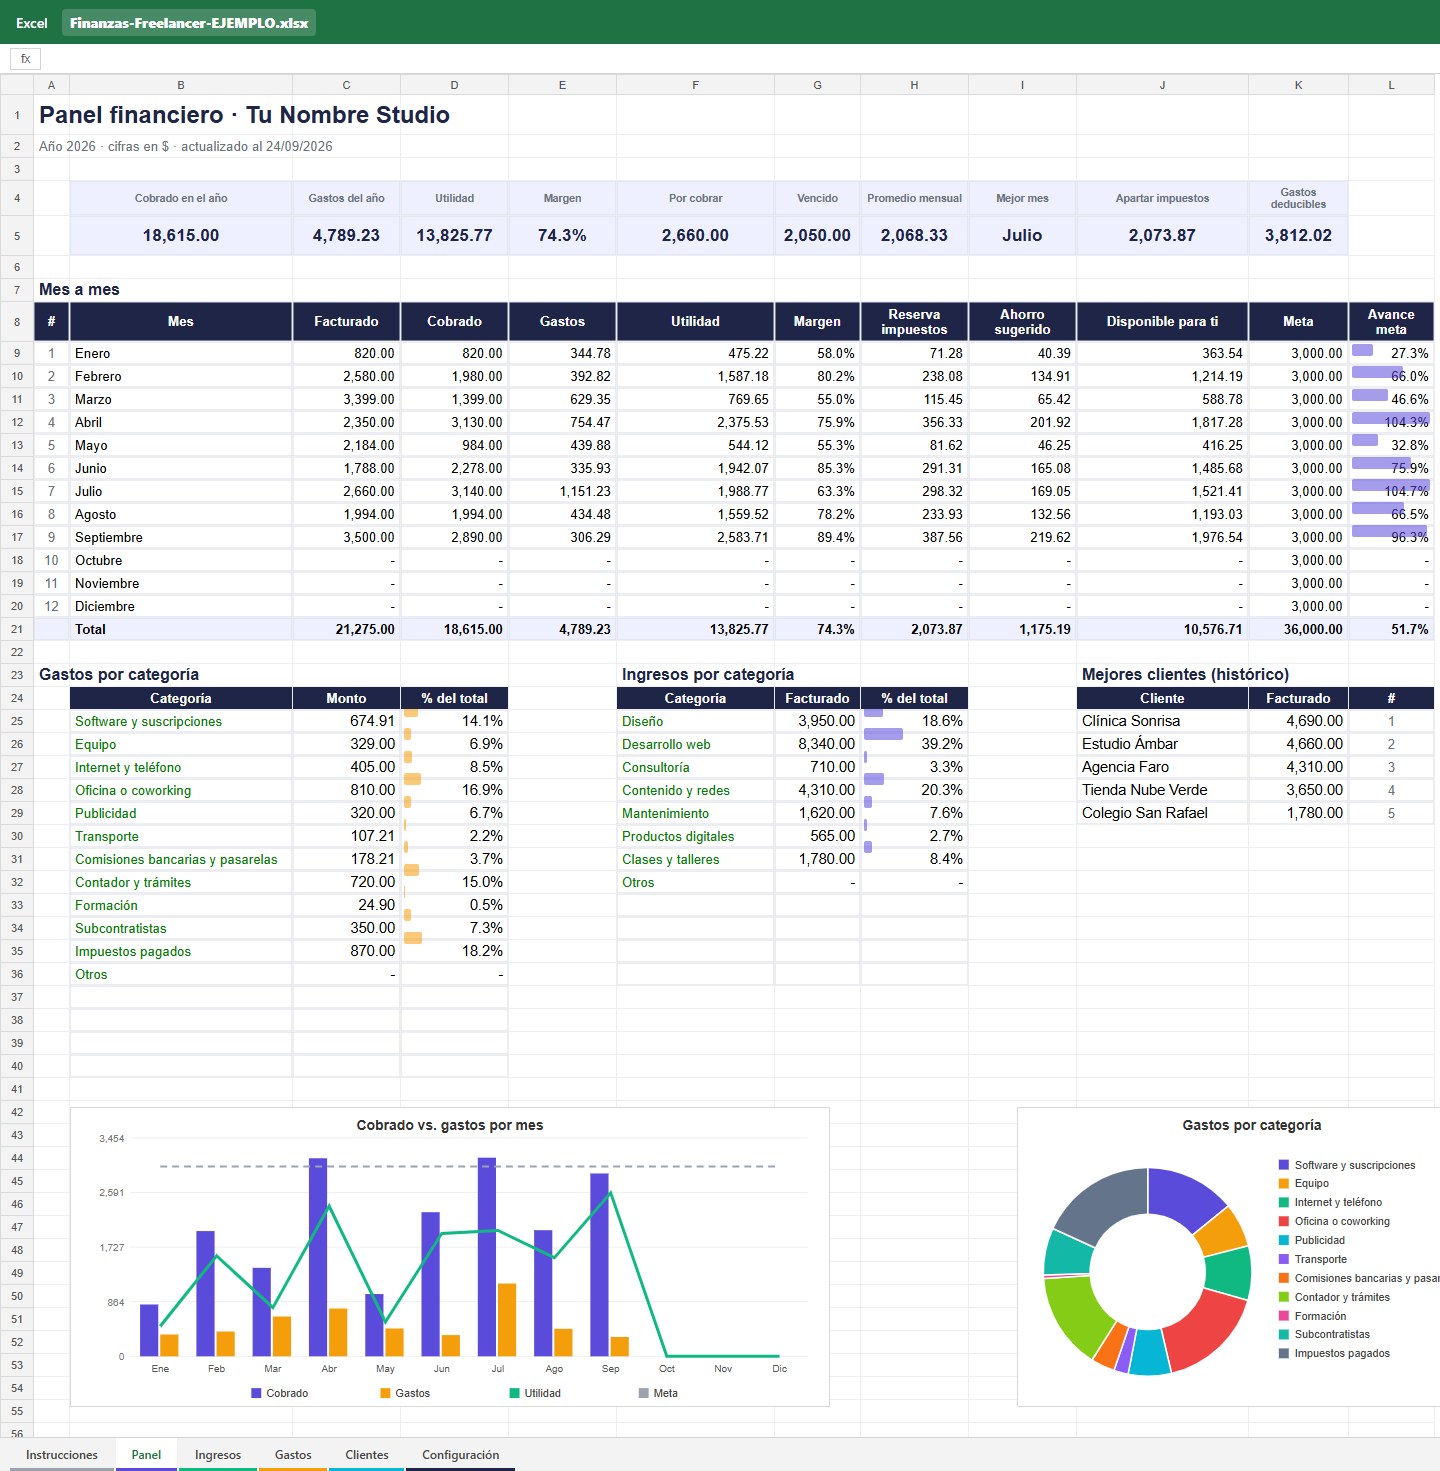Open the Instrucciones sheet tab
The image size is (1440, 1471).
coord(62,1455)
